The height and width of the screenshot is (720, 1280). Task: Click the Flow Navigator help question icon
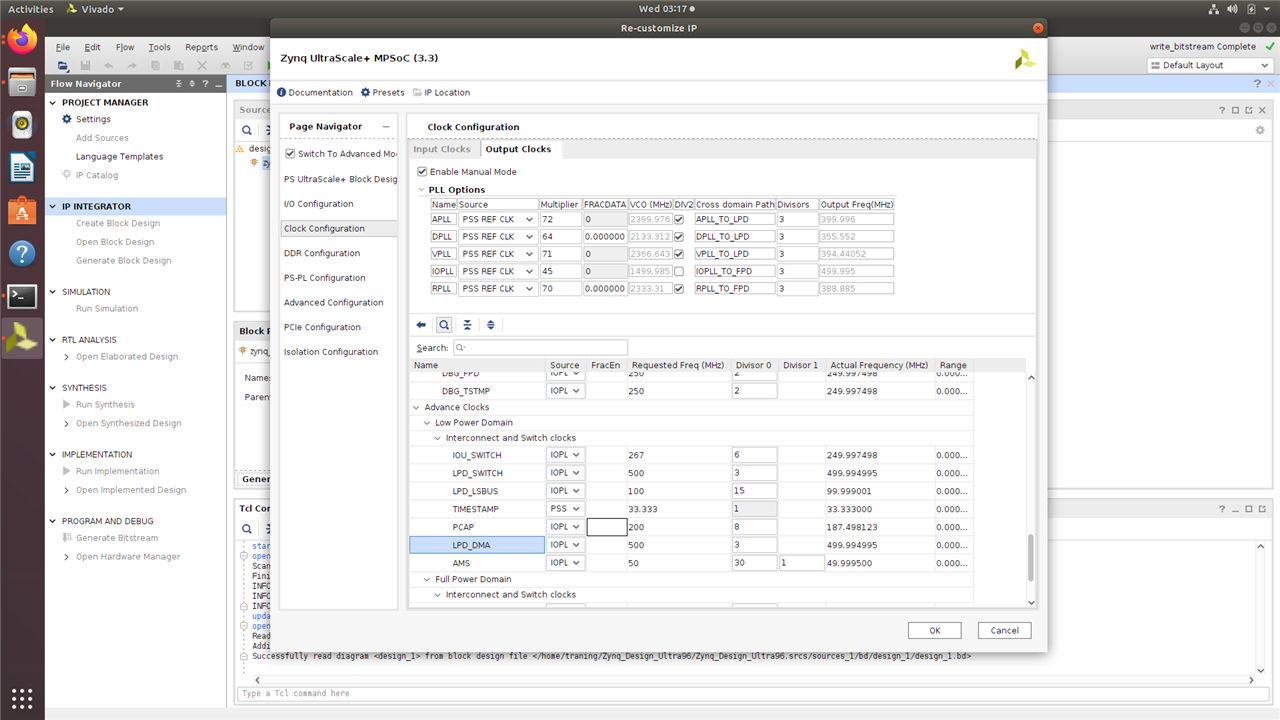click(x=205, y=84)
